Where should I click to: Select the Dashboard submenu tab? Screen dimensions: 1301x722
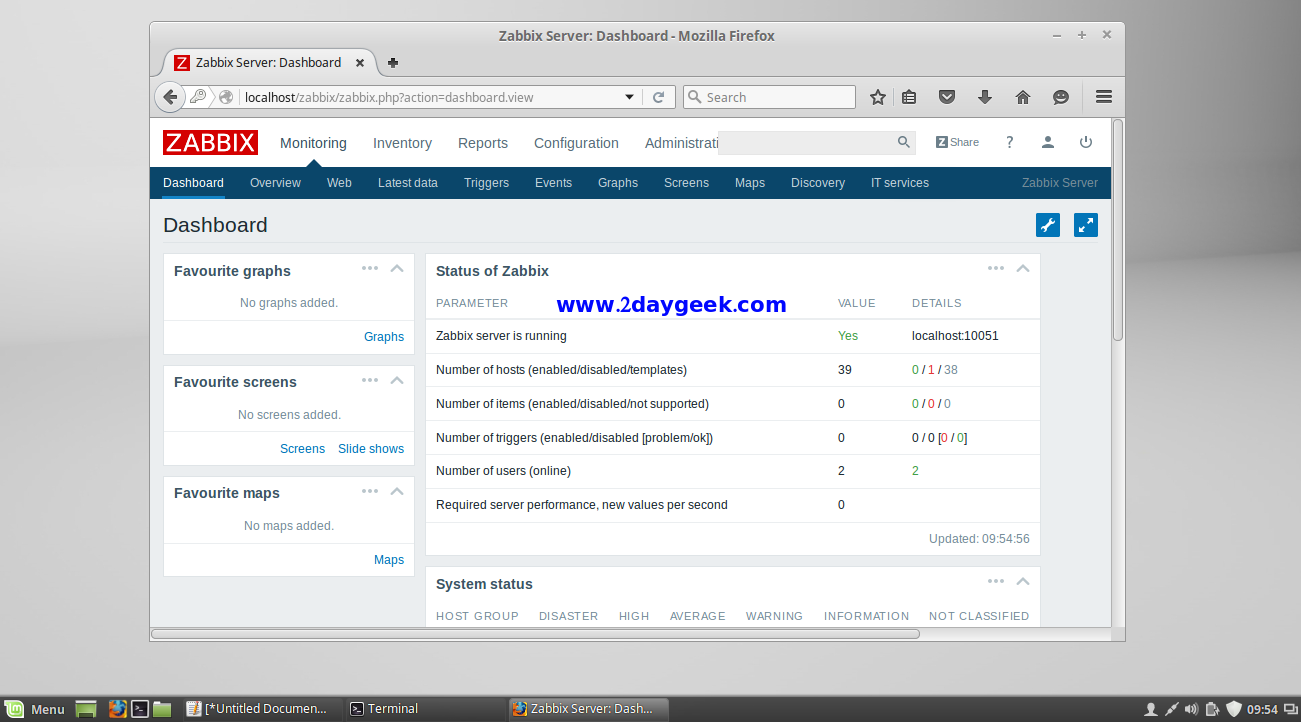click(193, 183)
